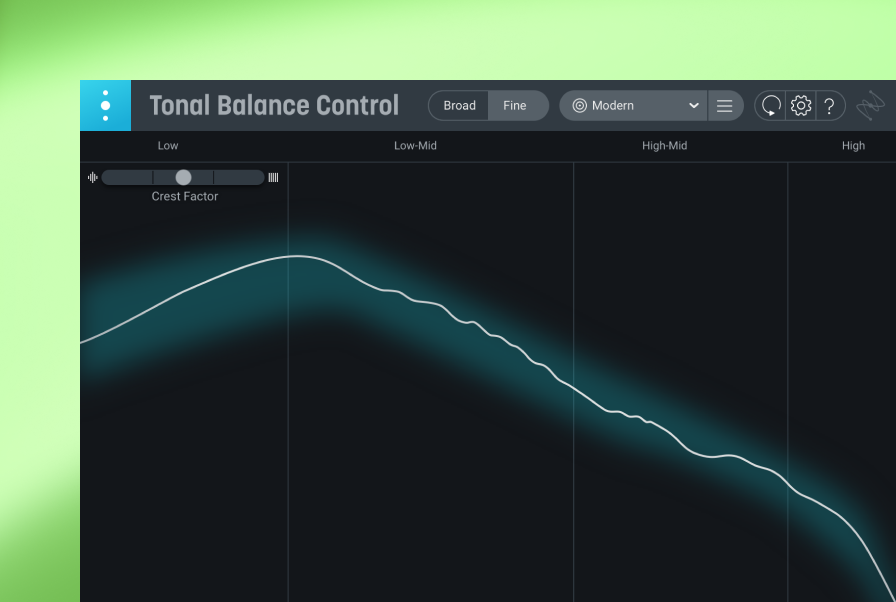Click the target icon beside Modern
Viewport: 896px width, 602px height.
(579, 106)
